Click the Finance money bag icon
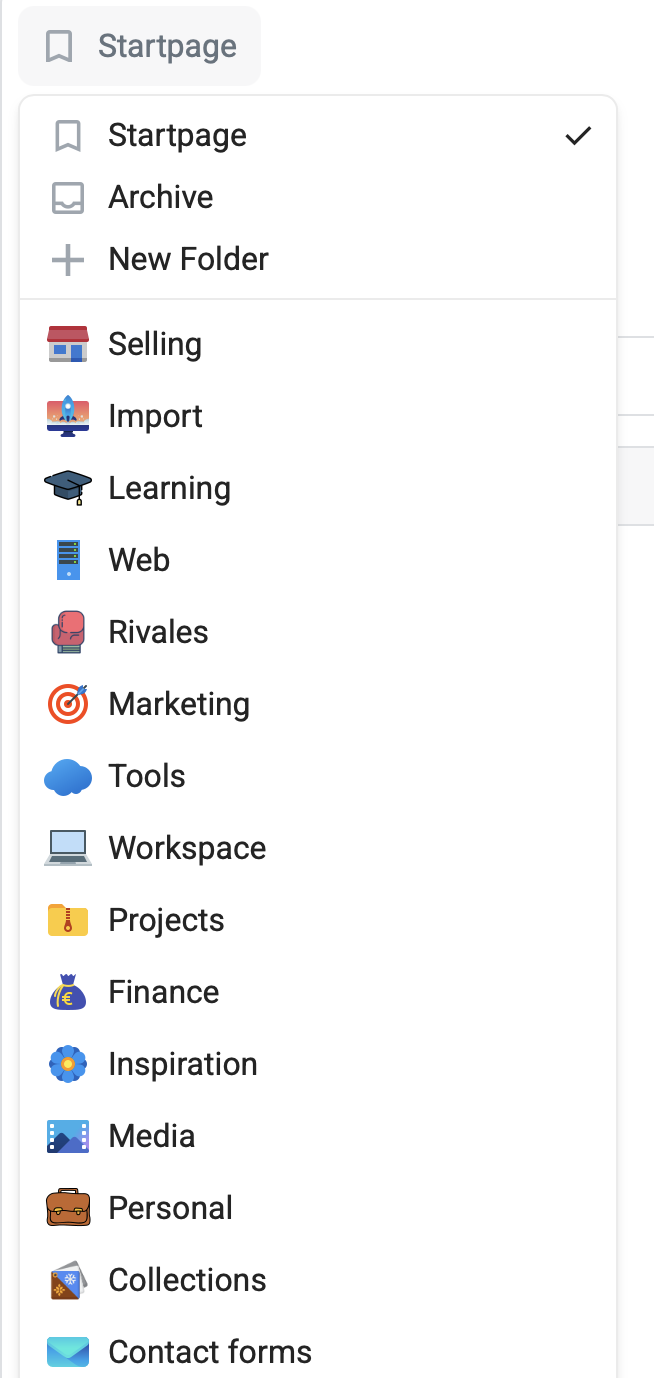This screenshot has height=1378, width=654. (68, 992)
